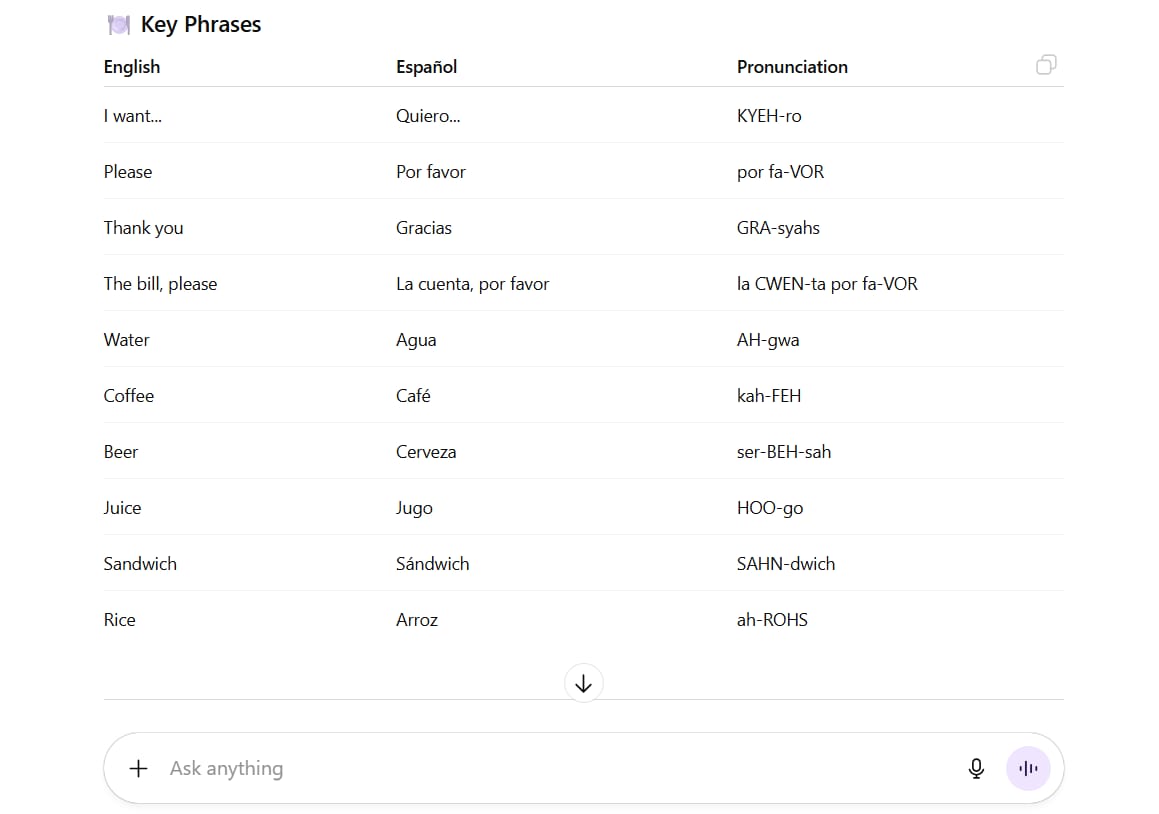Select the Cerveza cell
This screenshot has width=1159, height=814.
(426, 452)
